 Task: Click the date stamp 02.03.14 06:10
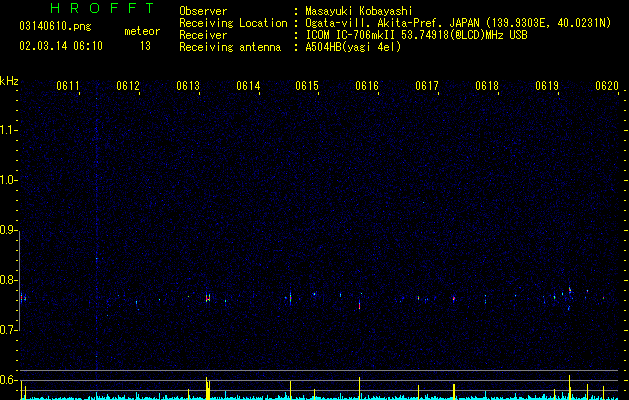61,46
